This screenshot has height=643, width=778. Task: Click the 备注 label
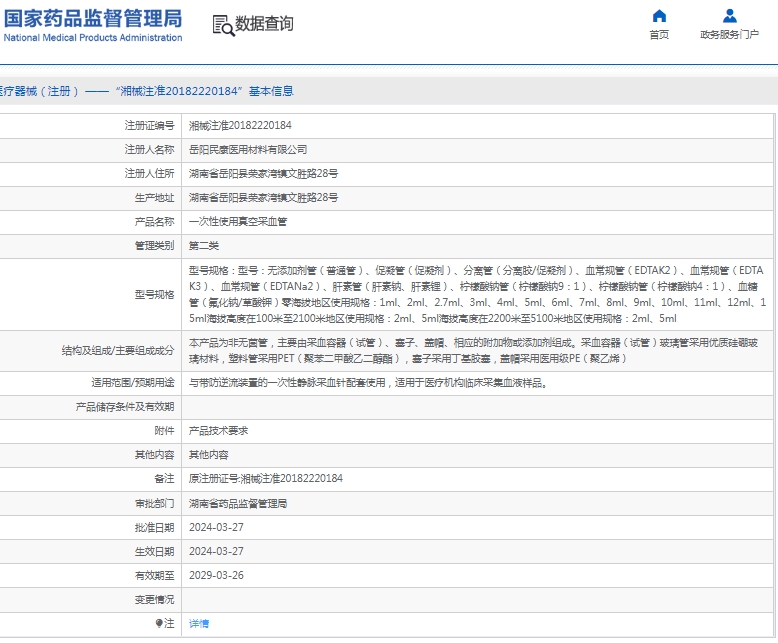click(164, 479)
